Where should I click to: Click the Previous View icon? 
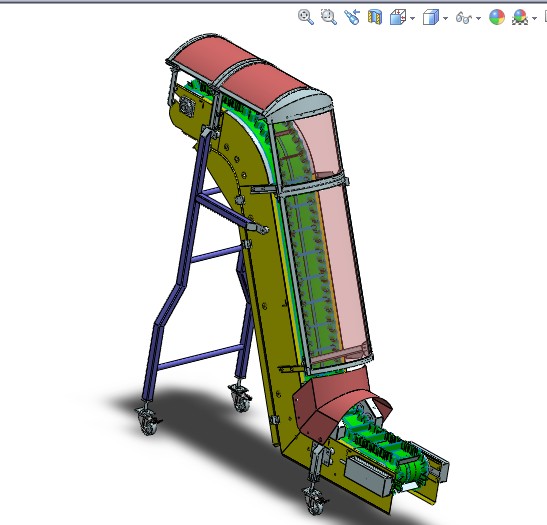[x=352, y=17]
